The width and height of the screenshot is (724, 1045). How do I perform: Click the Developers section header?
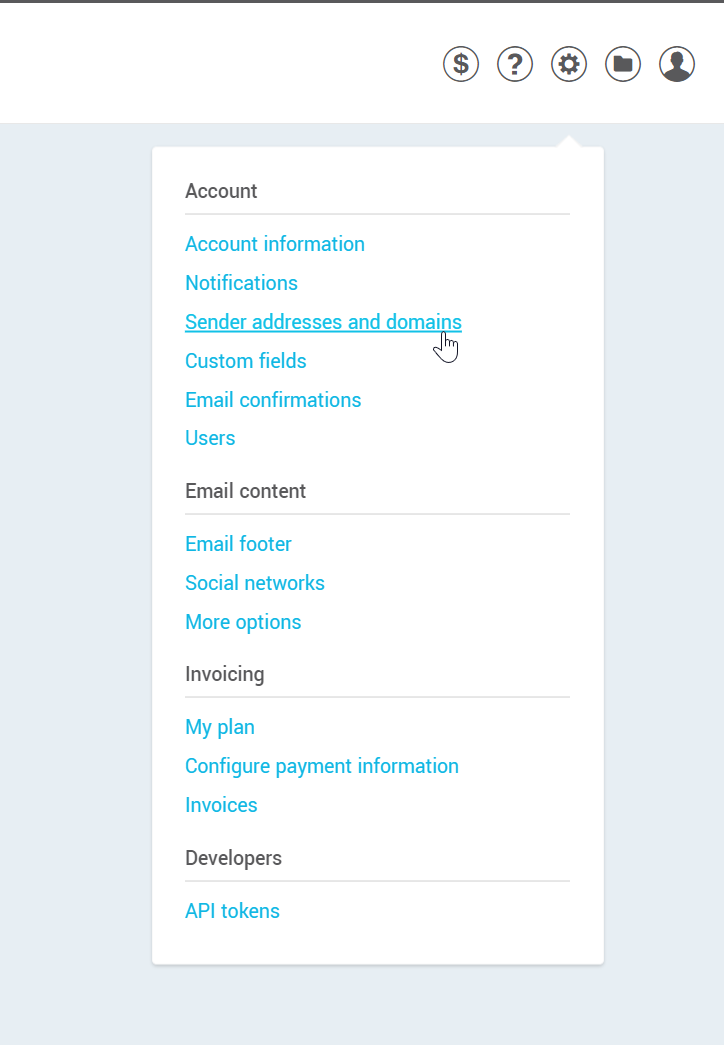pos(233,858)
